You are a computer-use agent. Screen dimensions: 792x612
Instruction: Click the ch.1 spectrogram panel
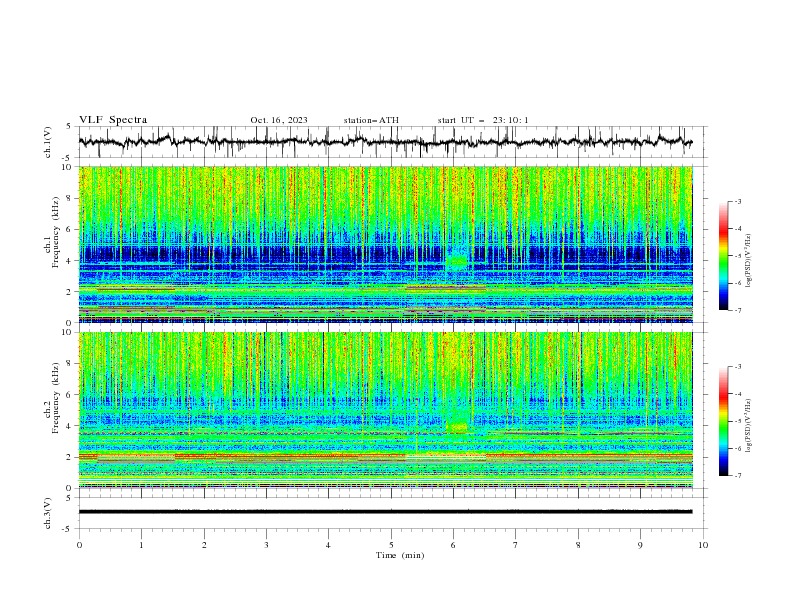coord(385,244)
